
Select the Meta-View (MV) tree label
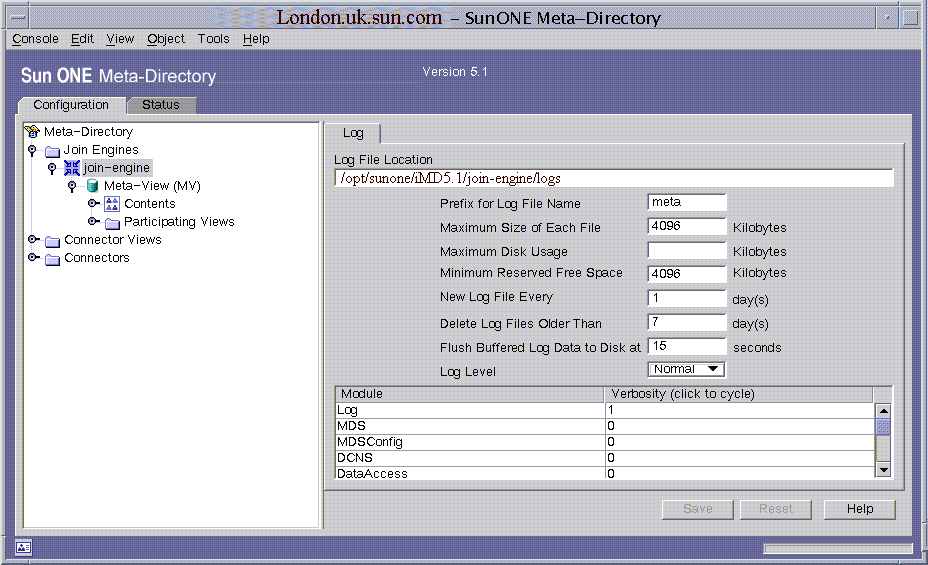tap(152, 186)
